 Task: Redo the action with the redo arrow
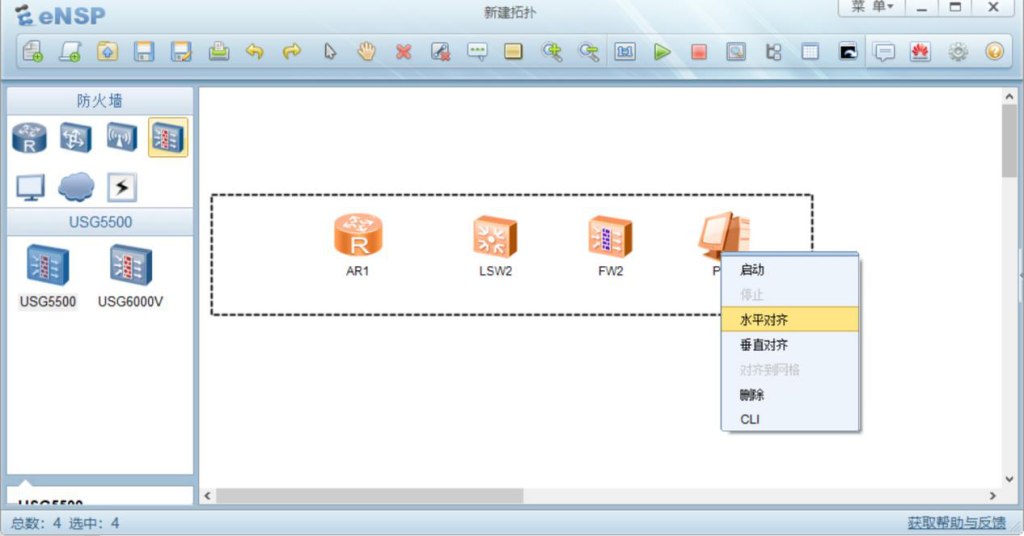coord(292,52)
